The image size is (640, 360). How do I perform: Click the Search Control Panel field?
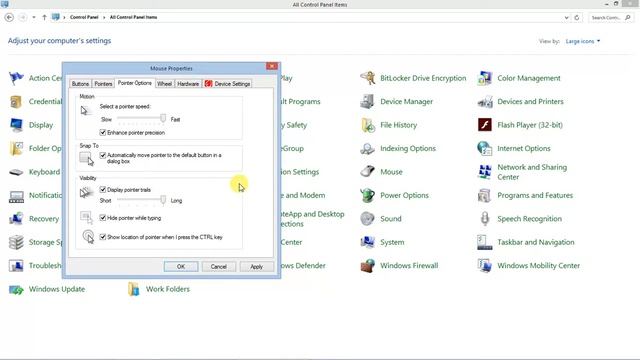tap(611, 18)
